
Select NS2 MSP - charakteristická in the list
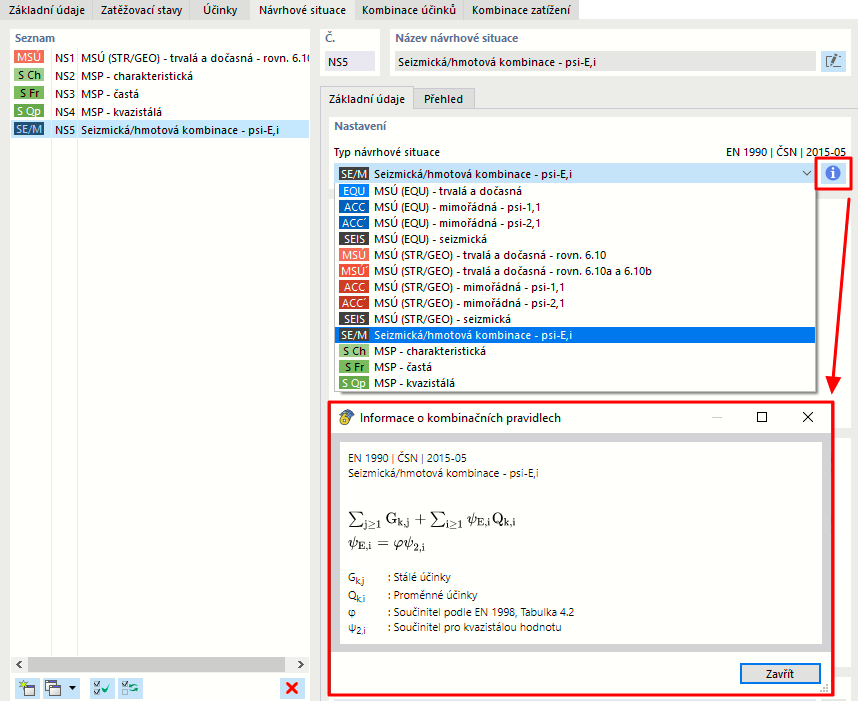click(160, 76)
